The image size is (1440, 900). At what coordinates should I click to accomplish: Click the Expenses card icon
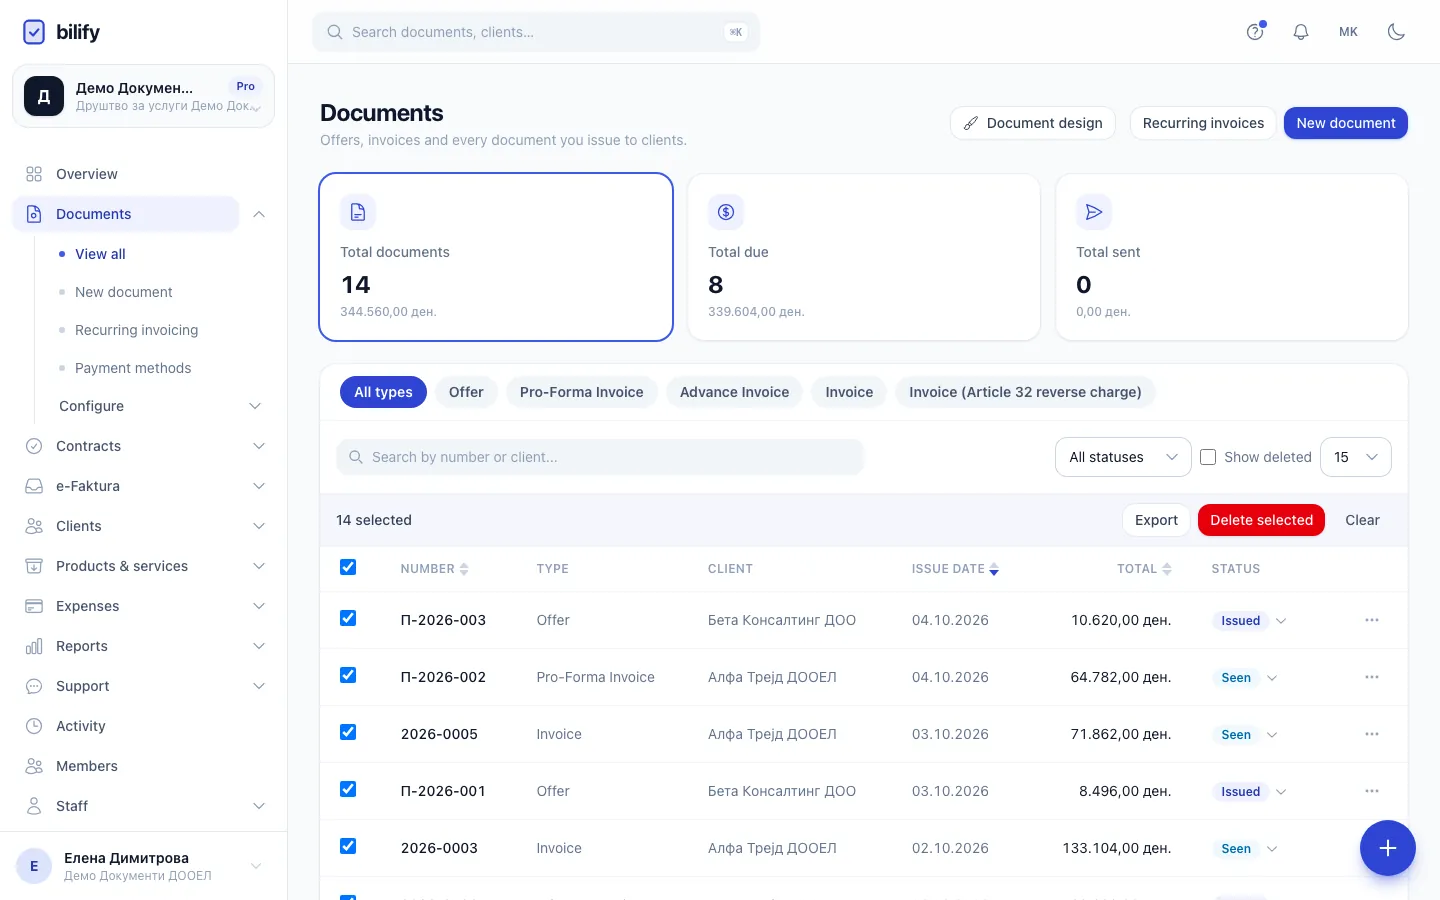[34, 606]
